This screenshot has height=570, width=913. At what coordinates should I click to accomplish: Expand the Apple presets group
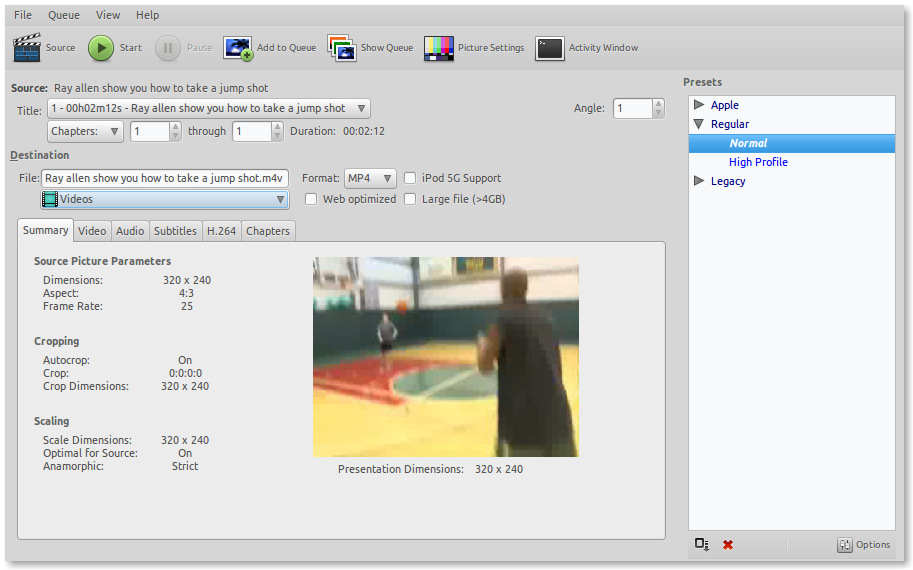point(699,105)
